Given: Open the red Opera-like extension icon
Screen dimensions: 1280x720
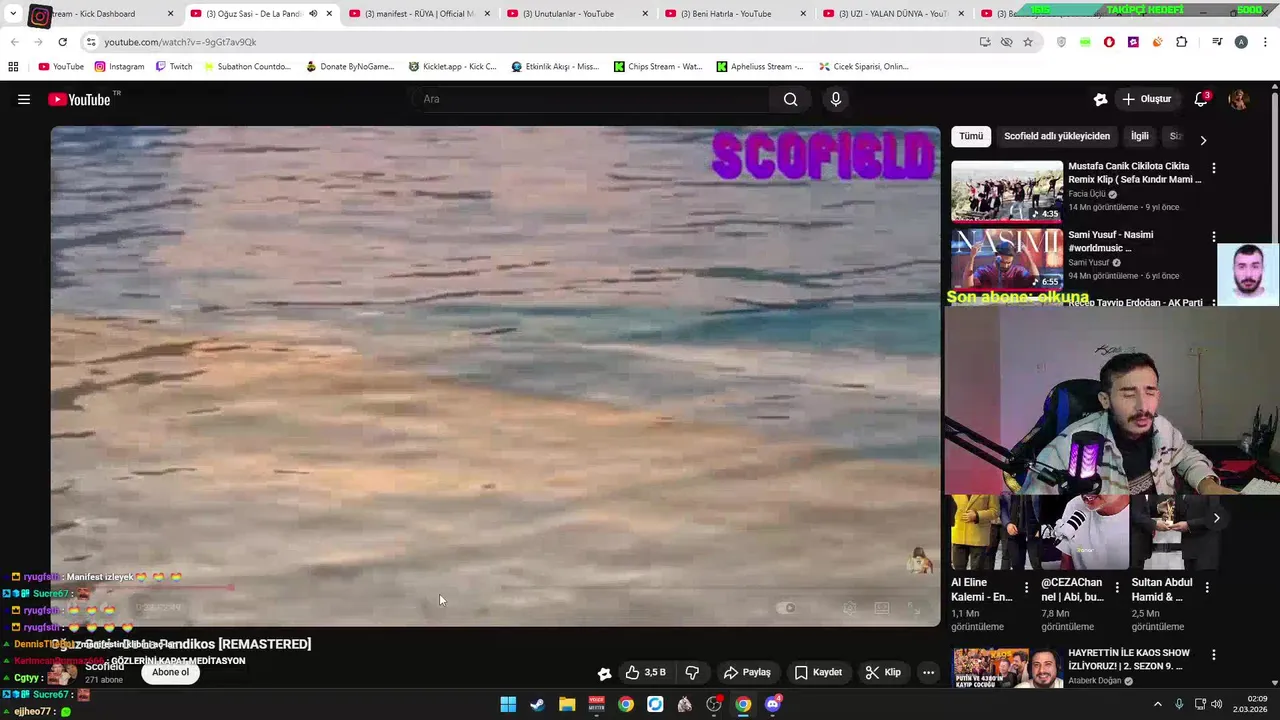Looking at the screenshot, I should coord(1109,42).
